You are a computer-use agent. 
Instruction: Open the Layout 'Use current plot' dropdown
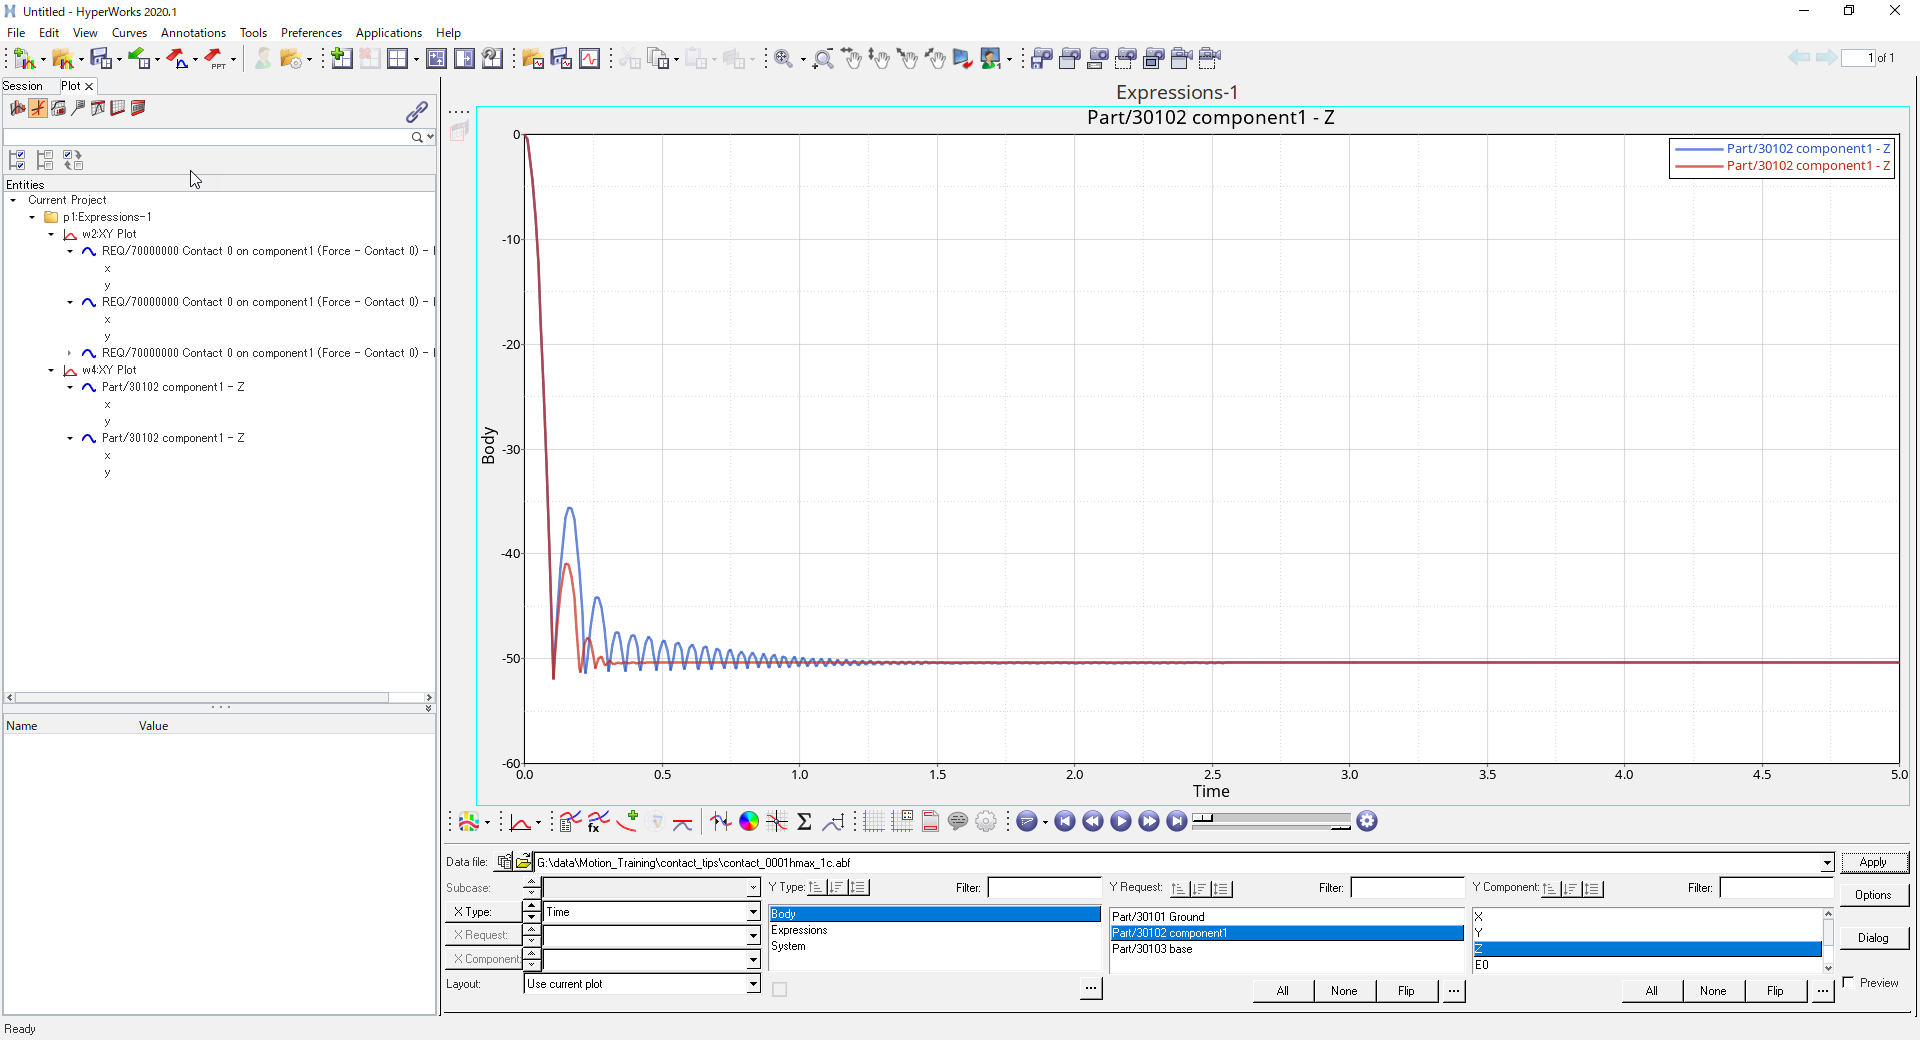coord(753,984)
